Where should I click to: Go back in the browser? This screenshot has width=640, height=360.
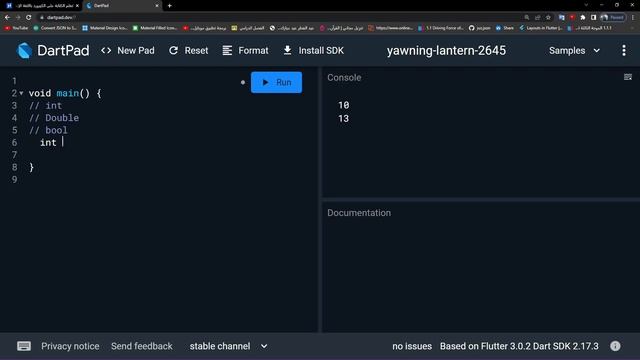pyautogui.click(x=7, y=17)
